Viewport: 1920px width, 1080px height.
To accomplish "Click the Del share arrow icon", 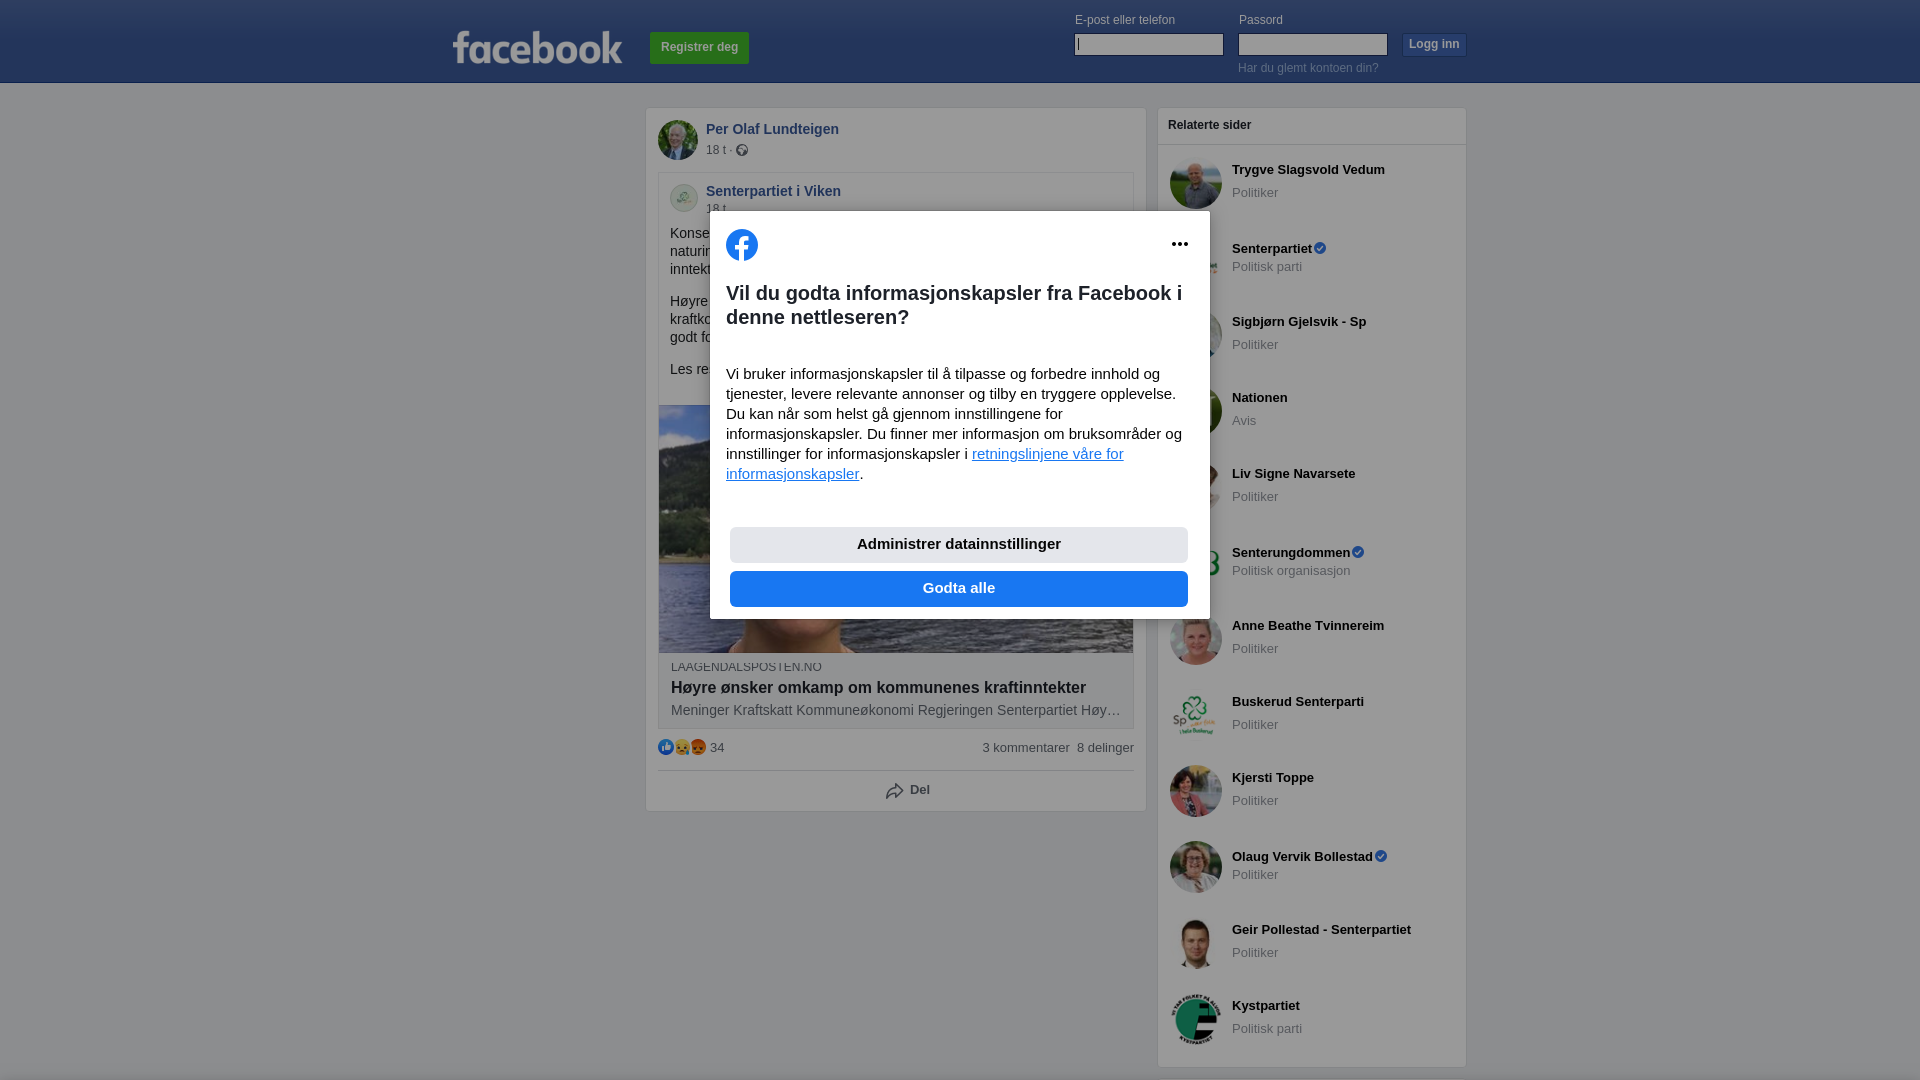I will pyautogui.click(x=894, y=791).
